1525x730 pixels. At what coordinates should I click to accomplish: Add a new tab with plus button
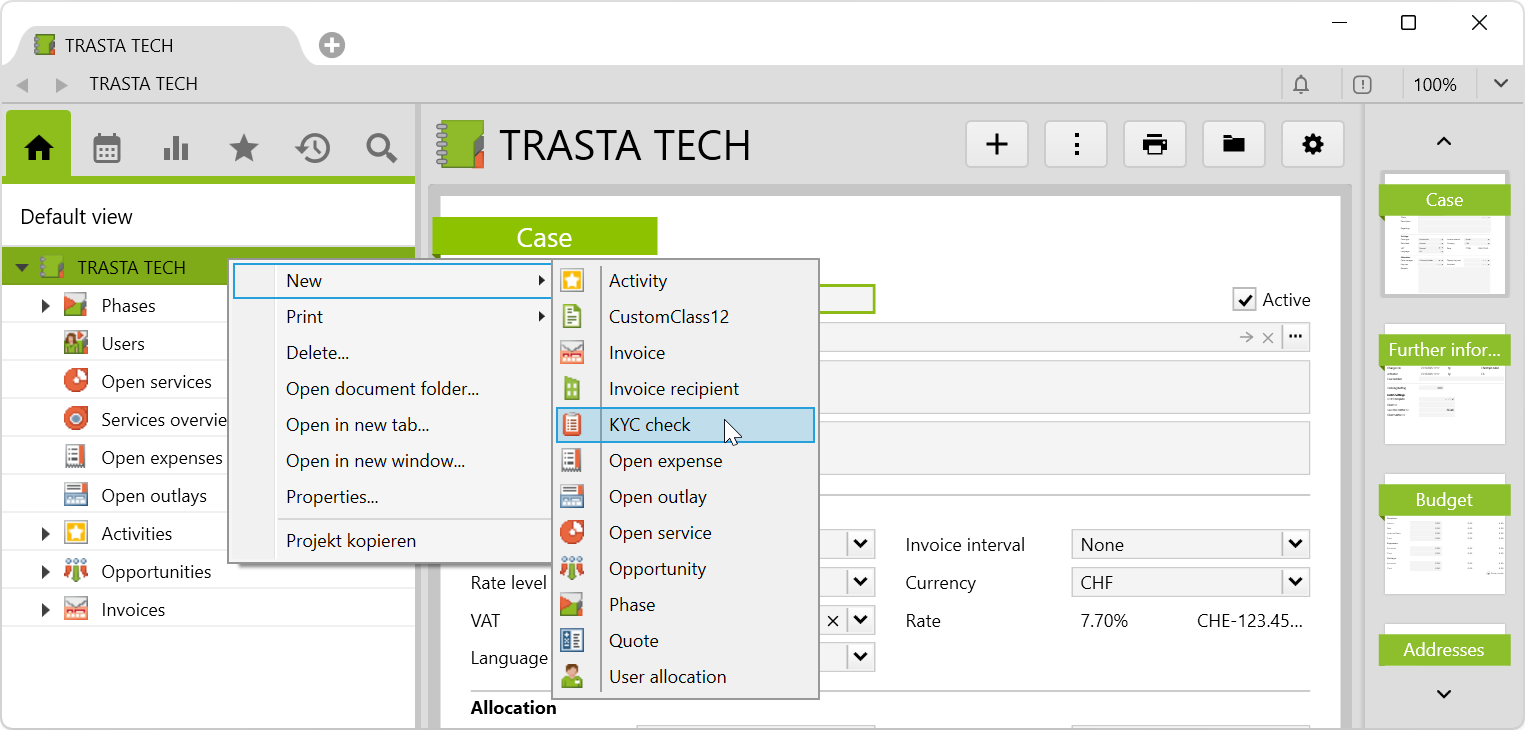pyautogui.click(x=332, y=45)
